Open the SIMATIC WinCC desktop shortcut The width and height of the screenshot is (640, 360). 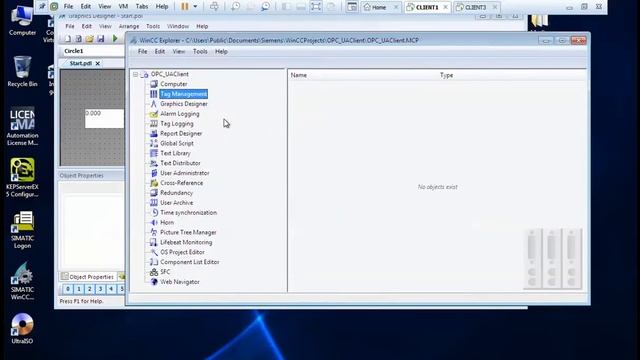click(22, 281)
